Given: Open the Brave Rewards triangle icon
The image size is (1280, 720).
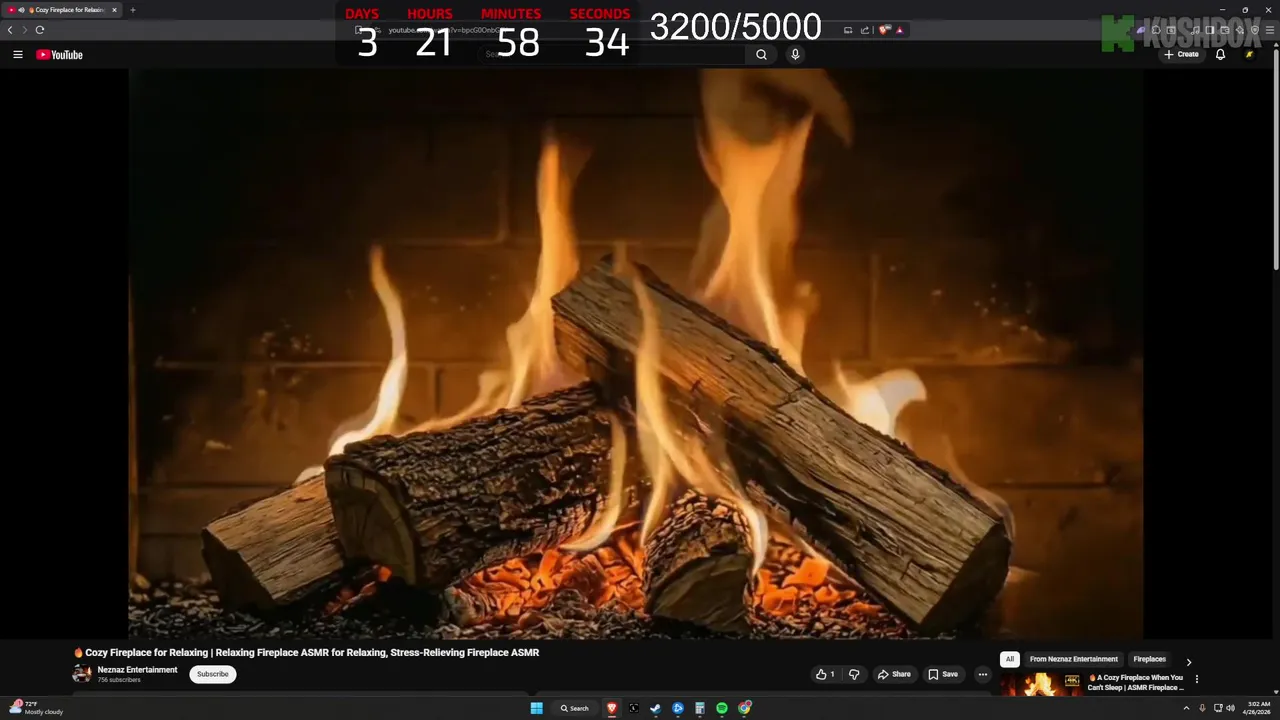Looking at the screenshot, I should pyautogui.click(x=899, y=30).
